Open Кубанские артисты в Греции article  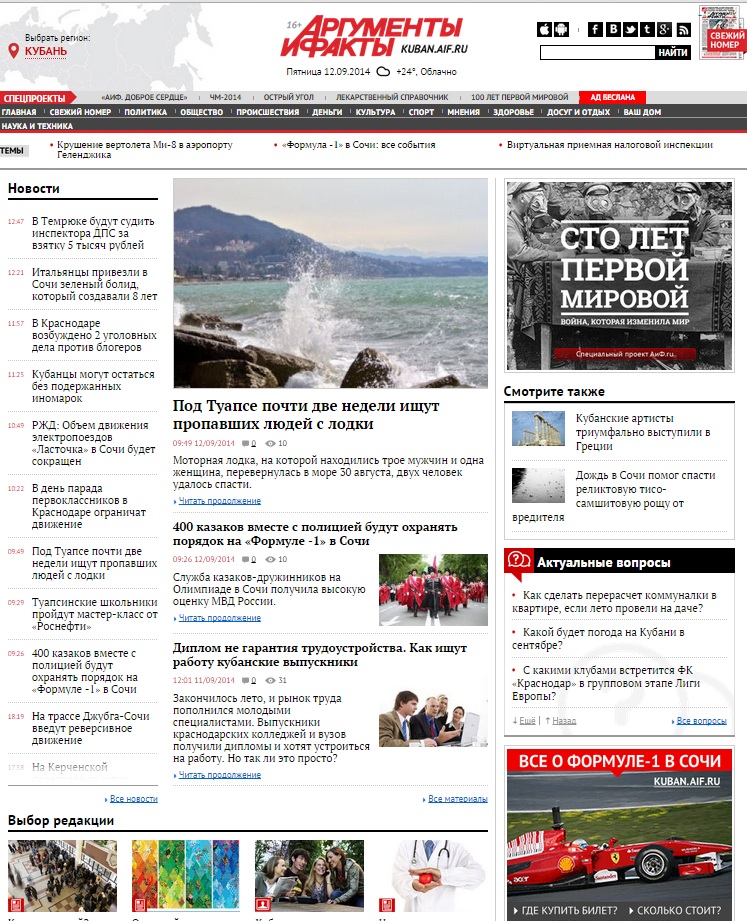click(x=643, y=432)
